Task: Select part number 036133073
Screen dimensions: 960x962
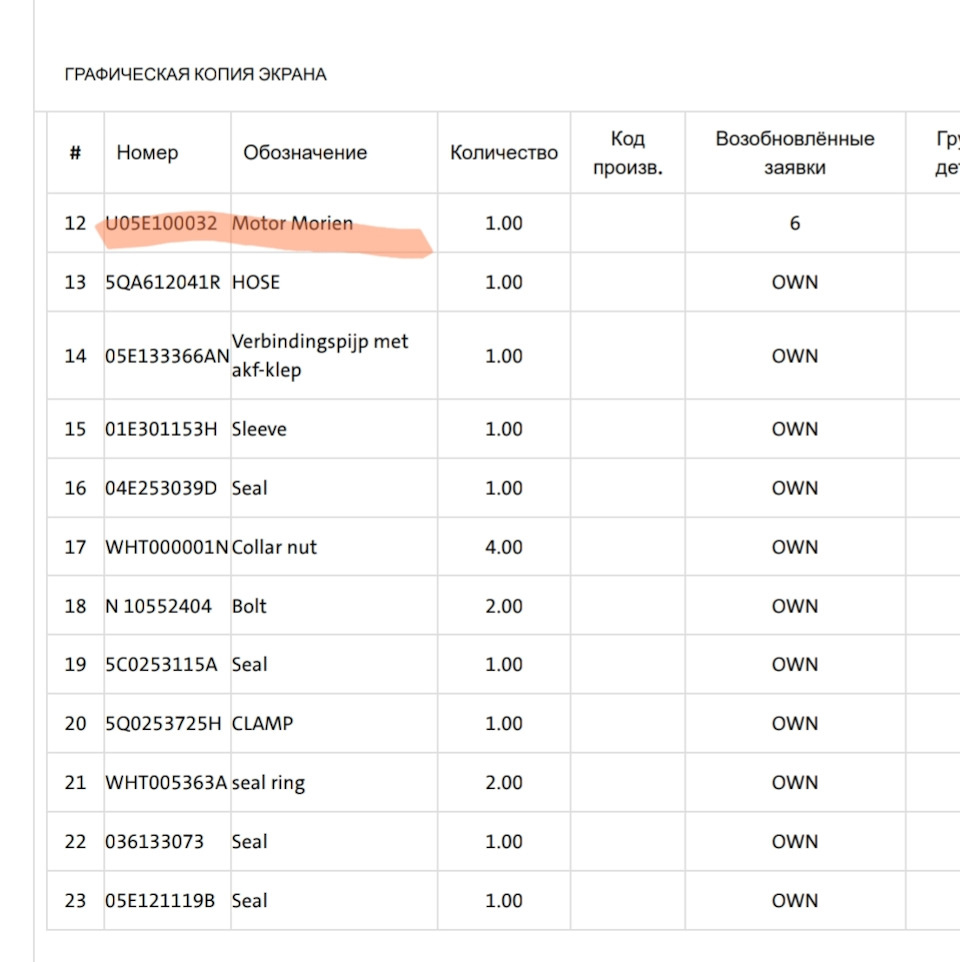Action: (154, 842)
